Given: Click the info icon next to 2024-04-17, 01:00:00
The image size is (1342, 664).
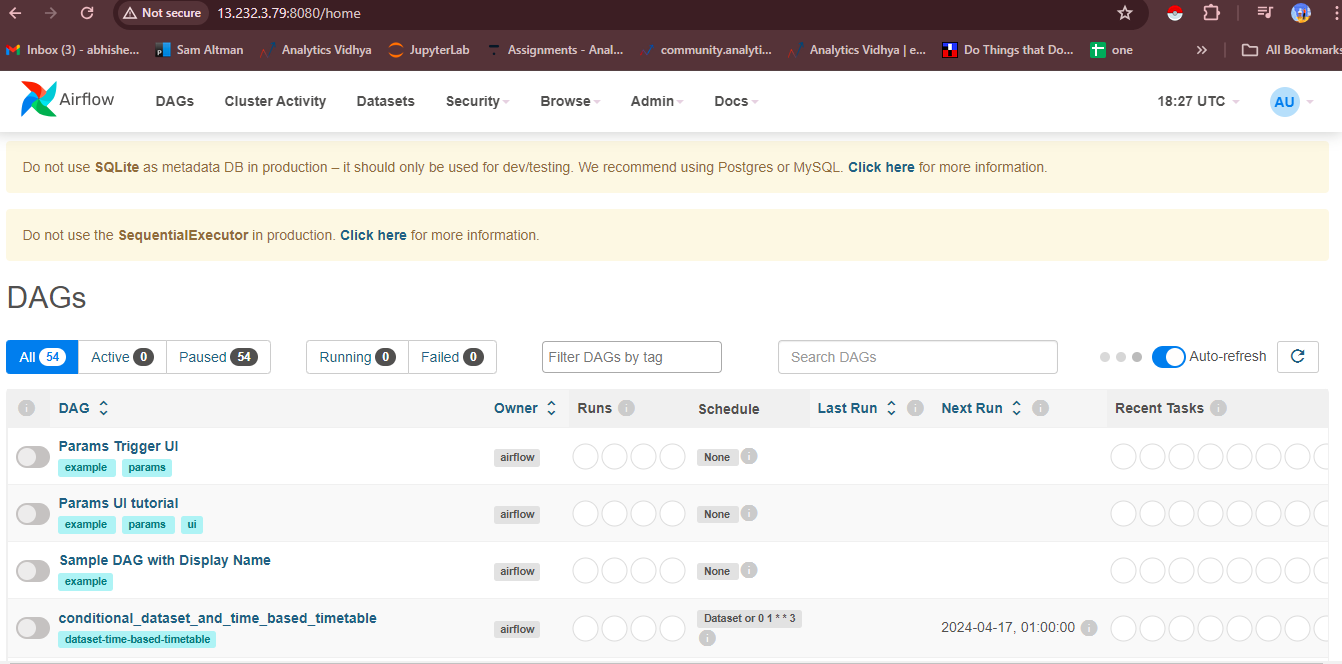Looking at the screenshot, I should (1089, 628).
